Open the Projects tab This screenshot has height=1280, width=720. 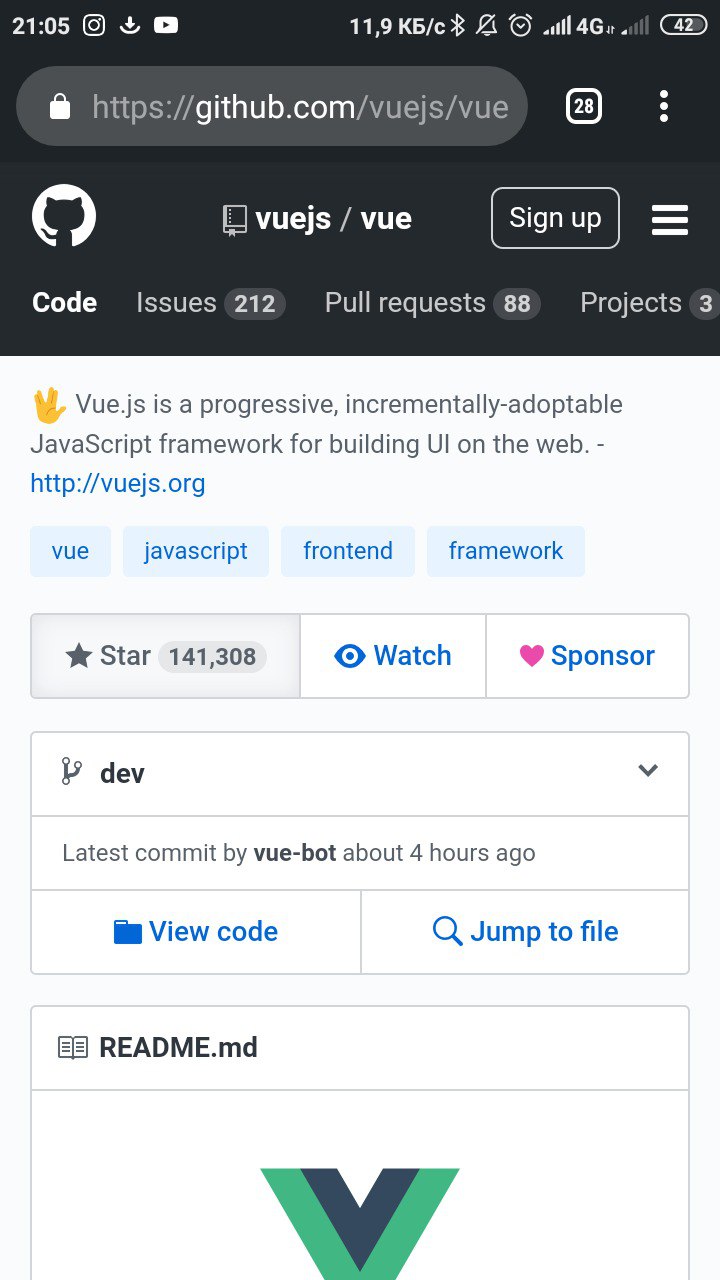click(x=650, y=303)
